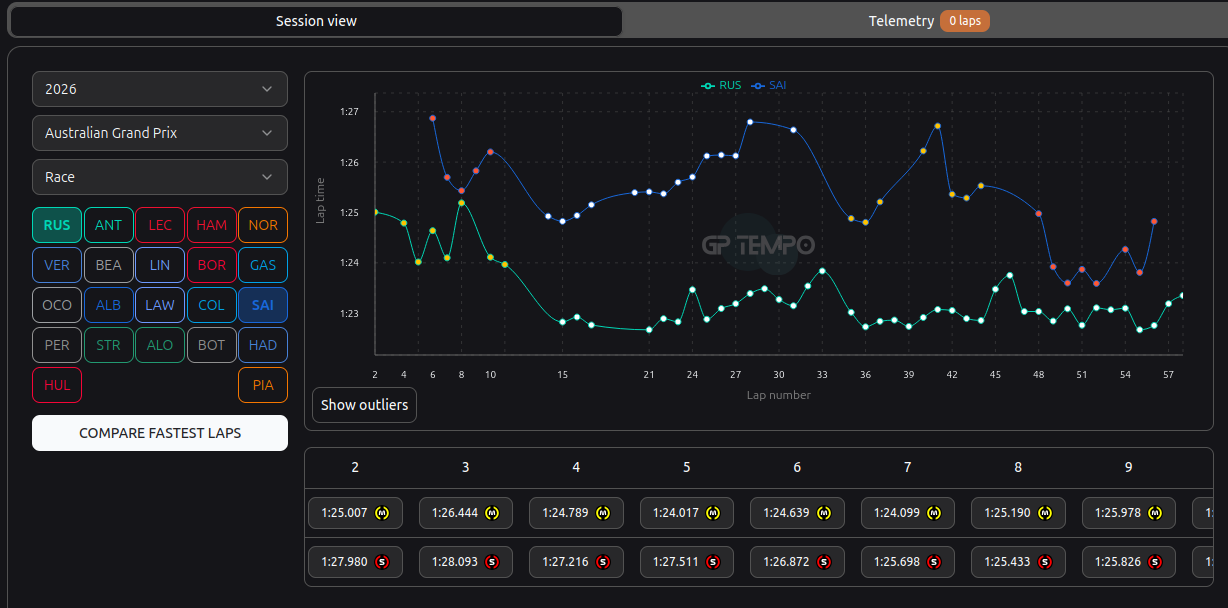Click medium tyre icon beside 1:24.017
This screenshot has width=1228, height=608.
coord(713,513)
